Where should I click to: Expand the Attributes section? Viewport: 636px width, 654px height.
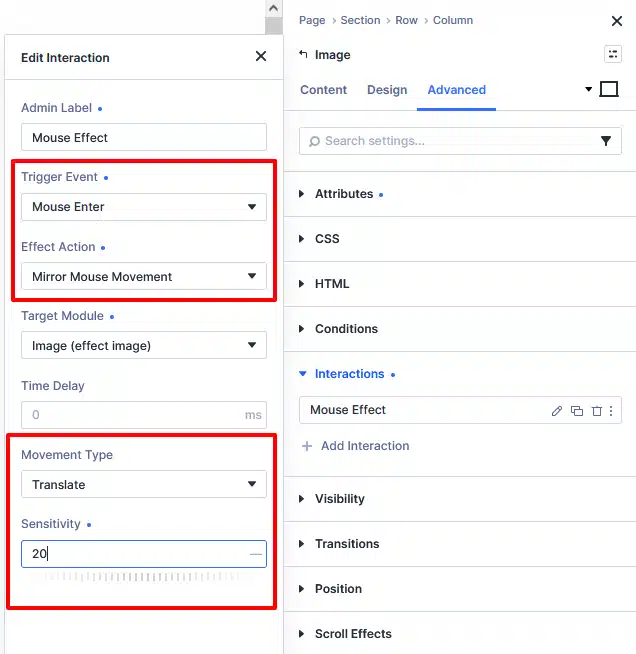pos(460,194)
